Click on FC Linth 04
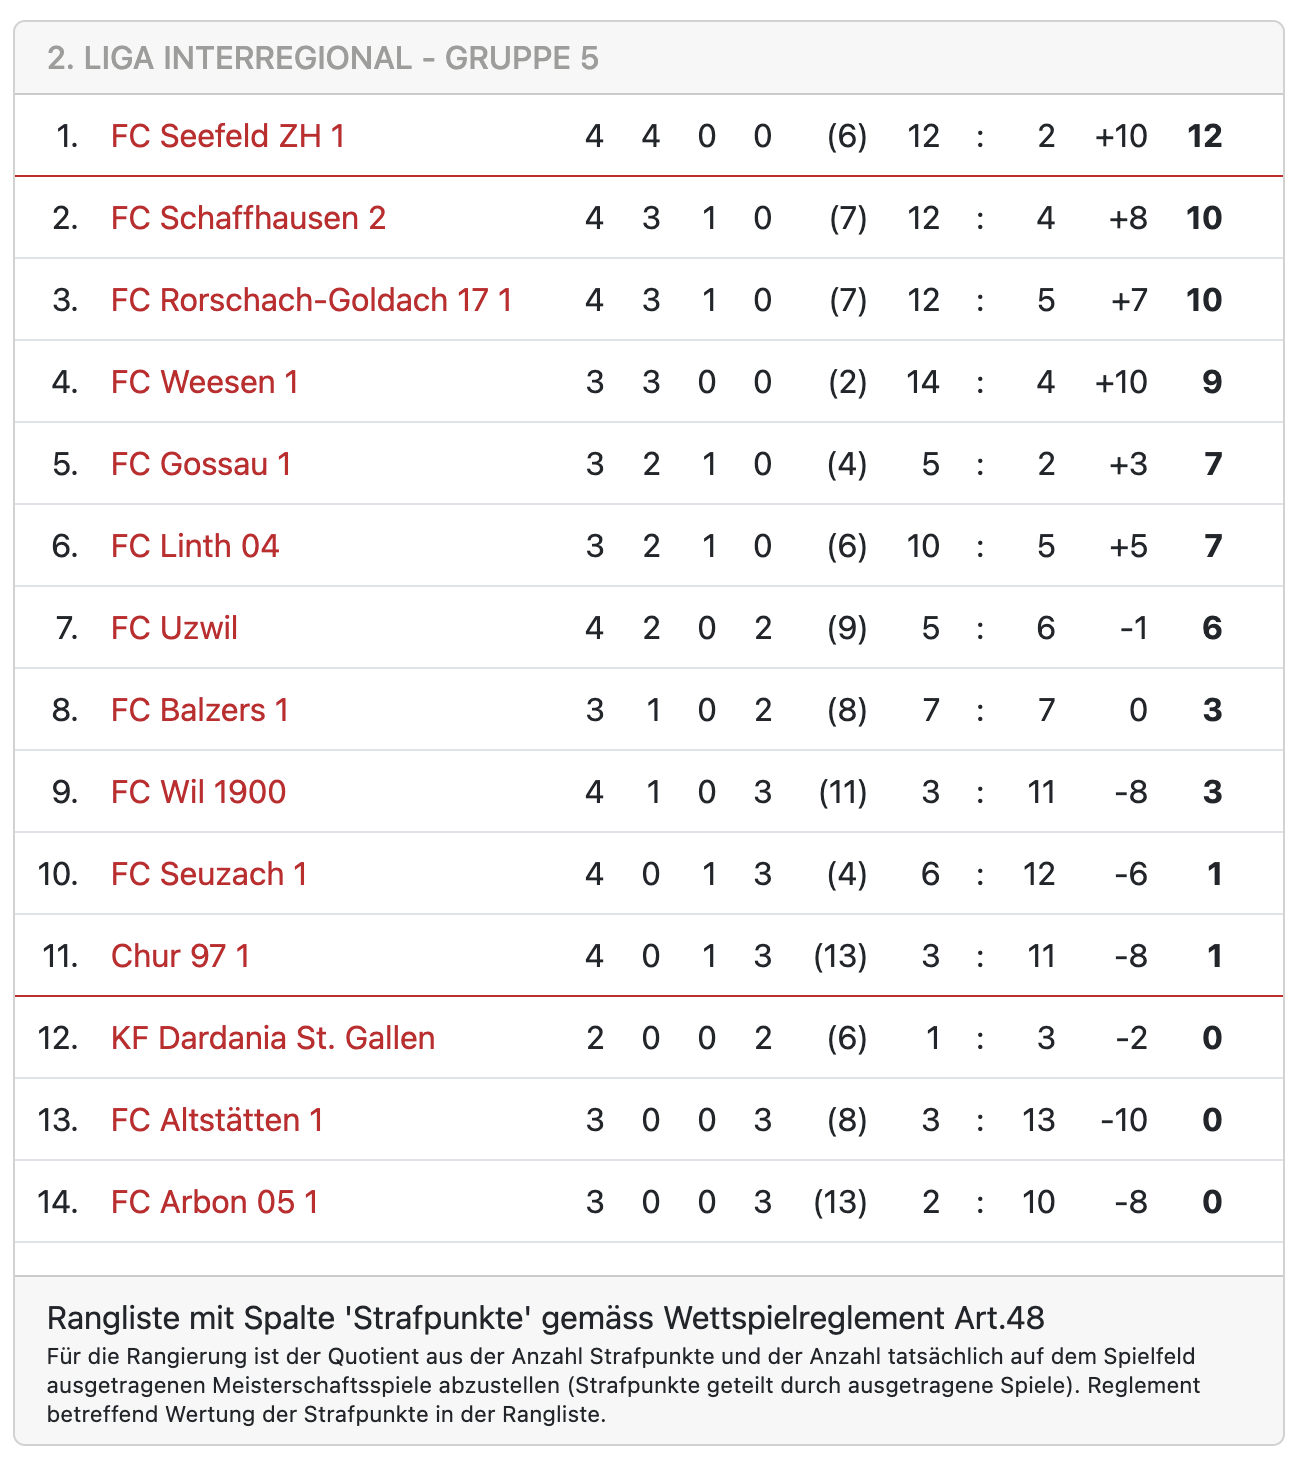Screen dimensions: 1304x1468 coord(195,546)
